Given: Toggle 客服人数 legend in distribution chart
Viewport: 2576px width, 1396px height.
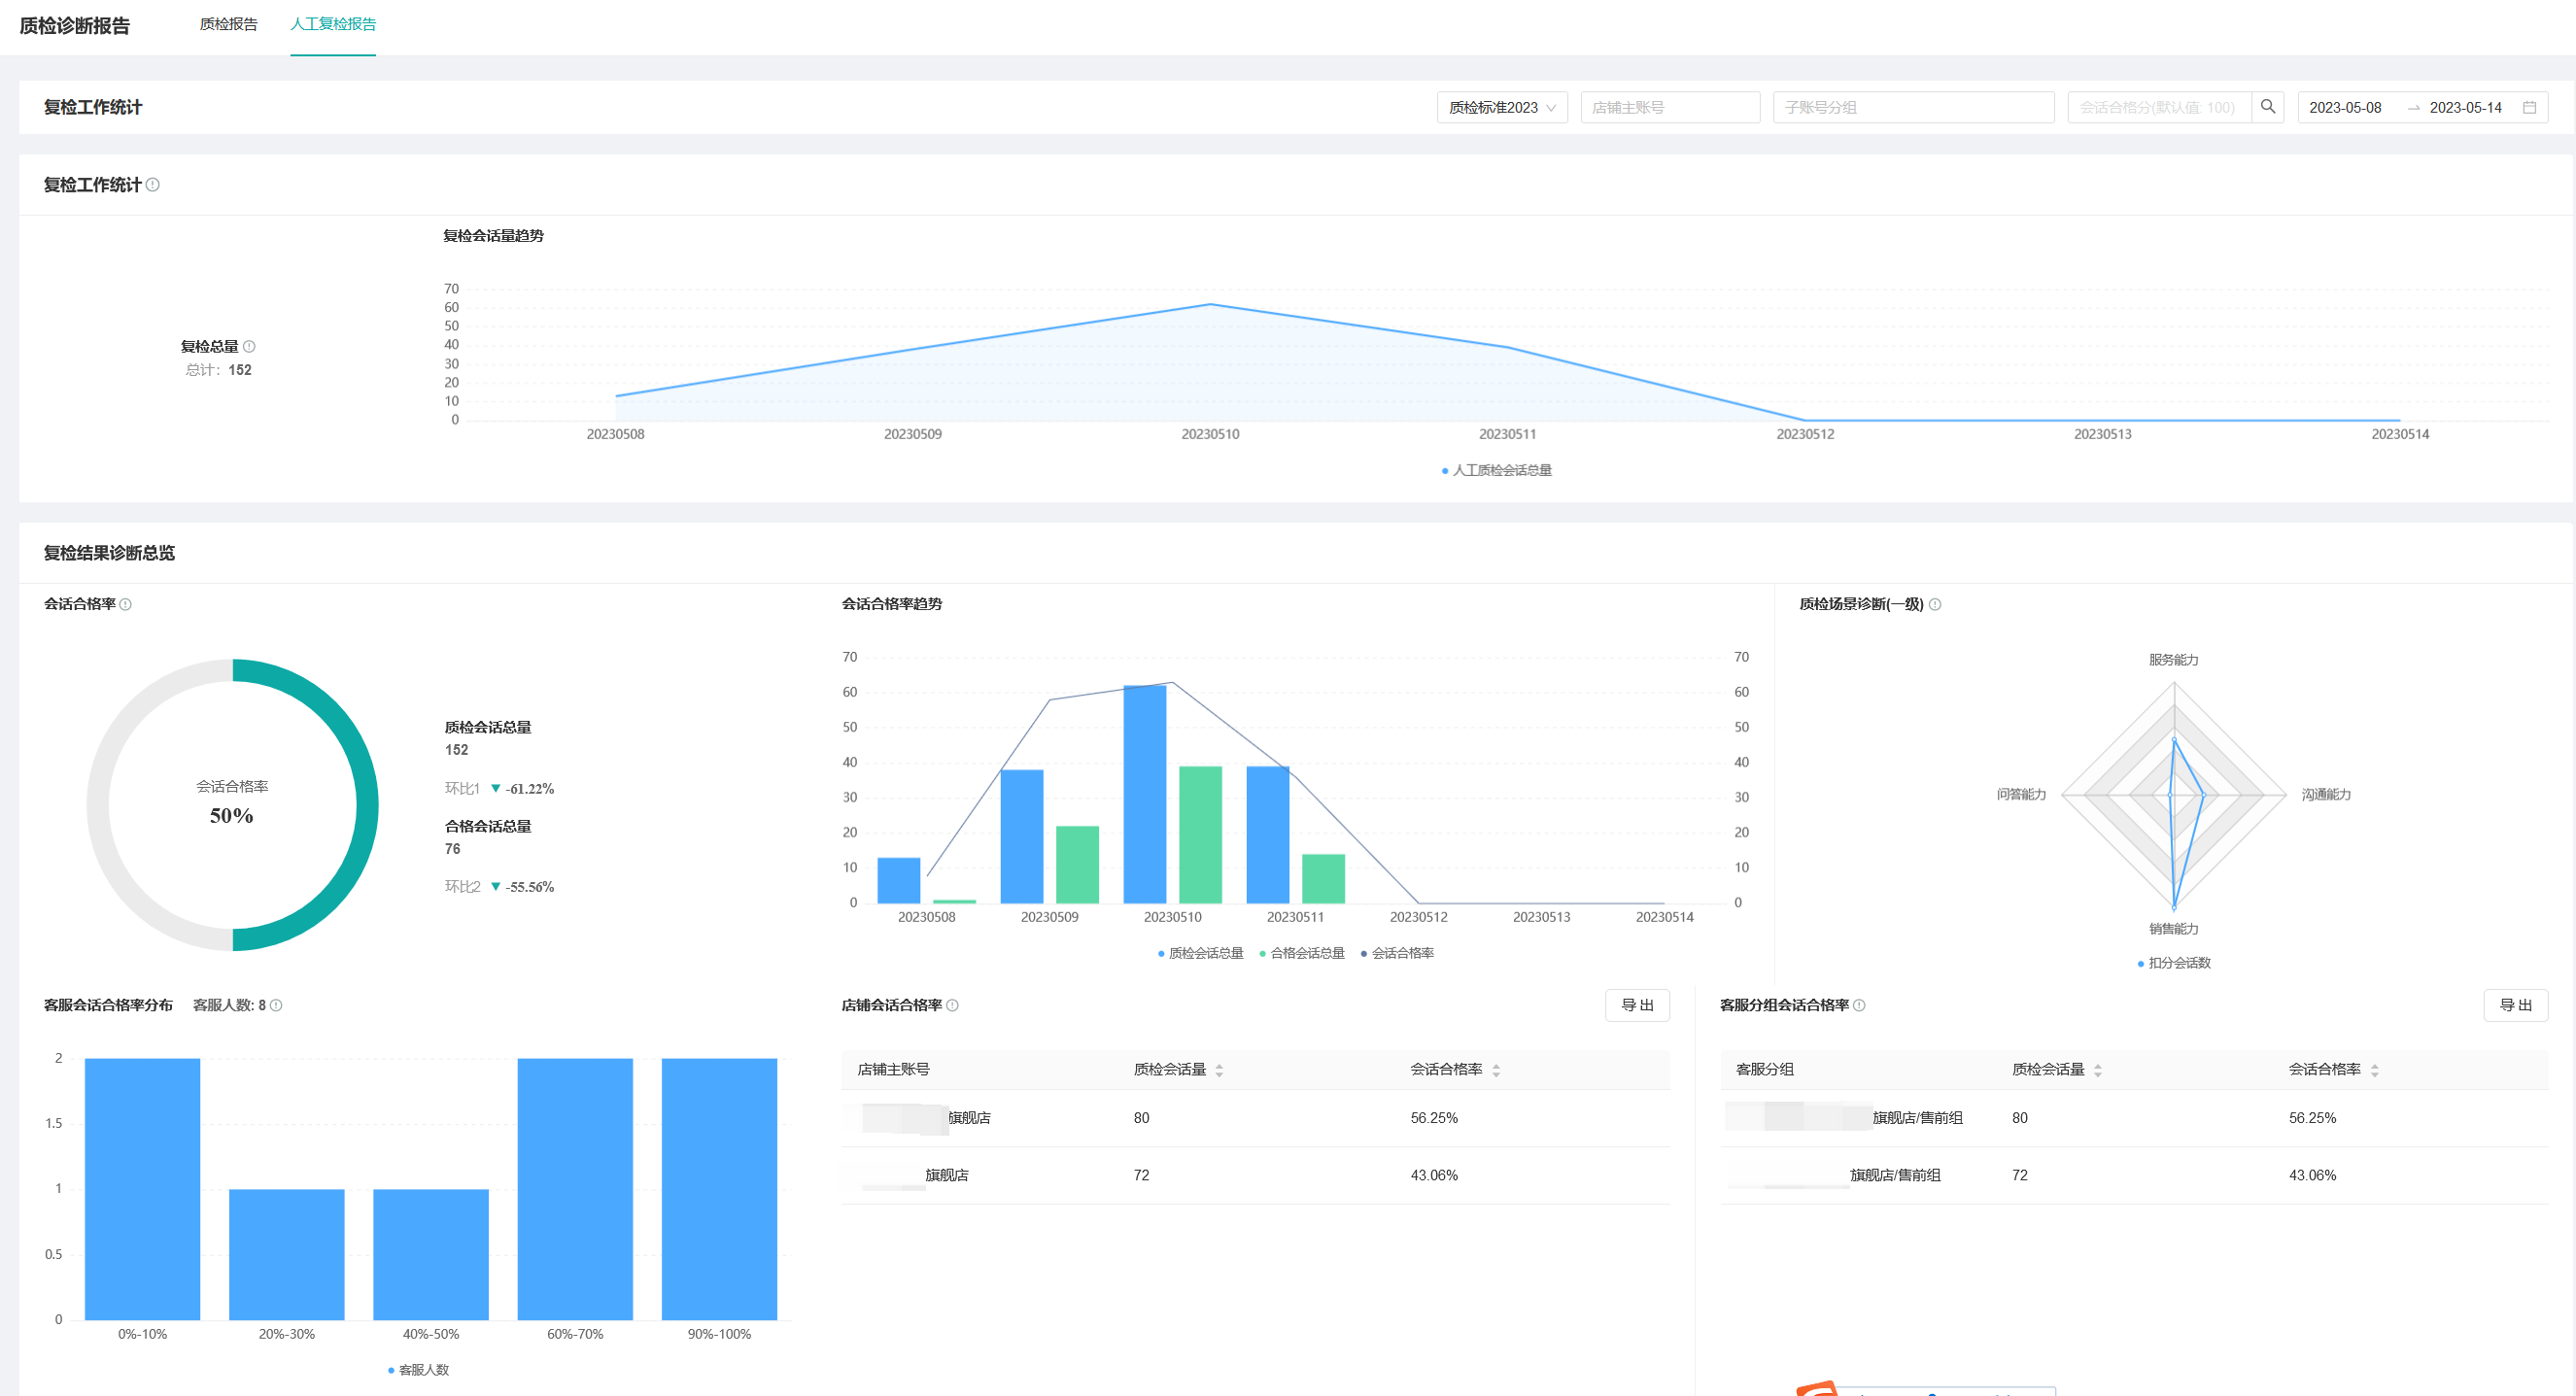Looking at the screenshot, I should click(x=418, y=1370).
